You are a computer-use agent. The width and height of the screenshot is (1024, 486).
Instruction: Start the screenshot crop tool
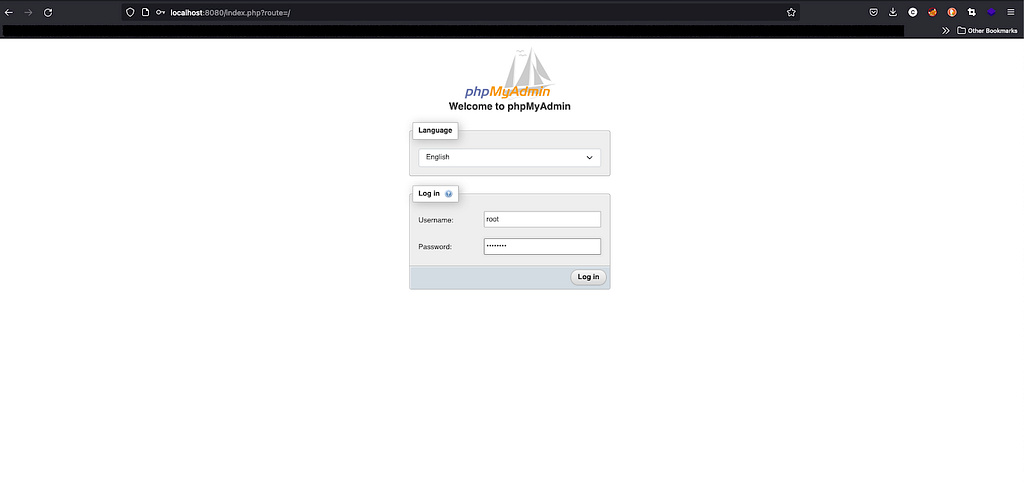[972, 12]
